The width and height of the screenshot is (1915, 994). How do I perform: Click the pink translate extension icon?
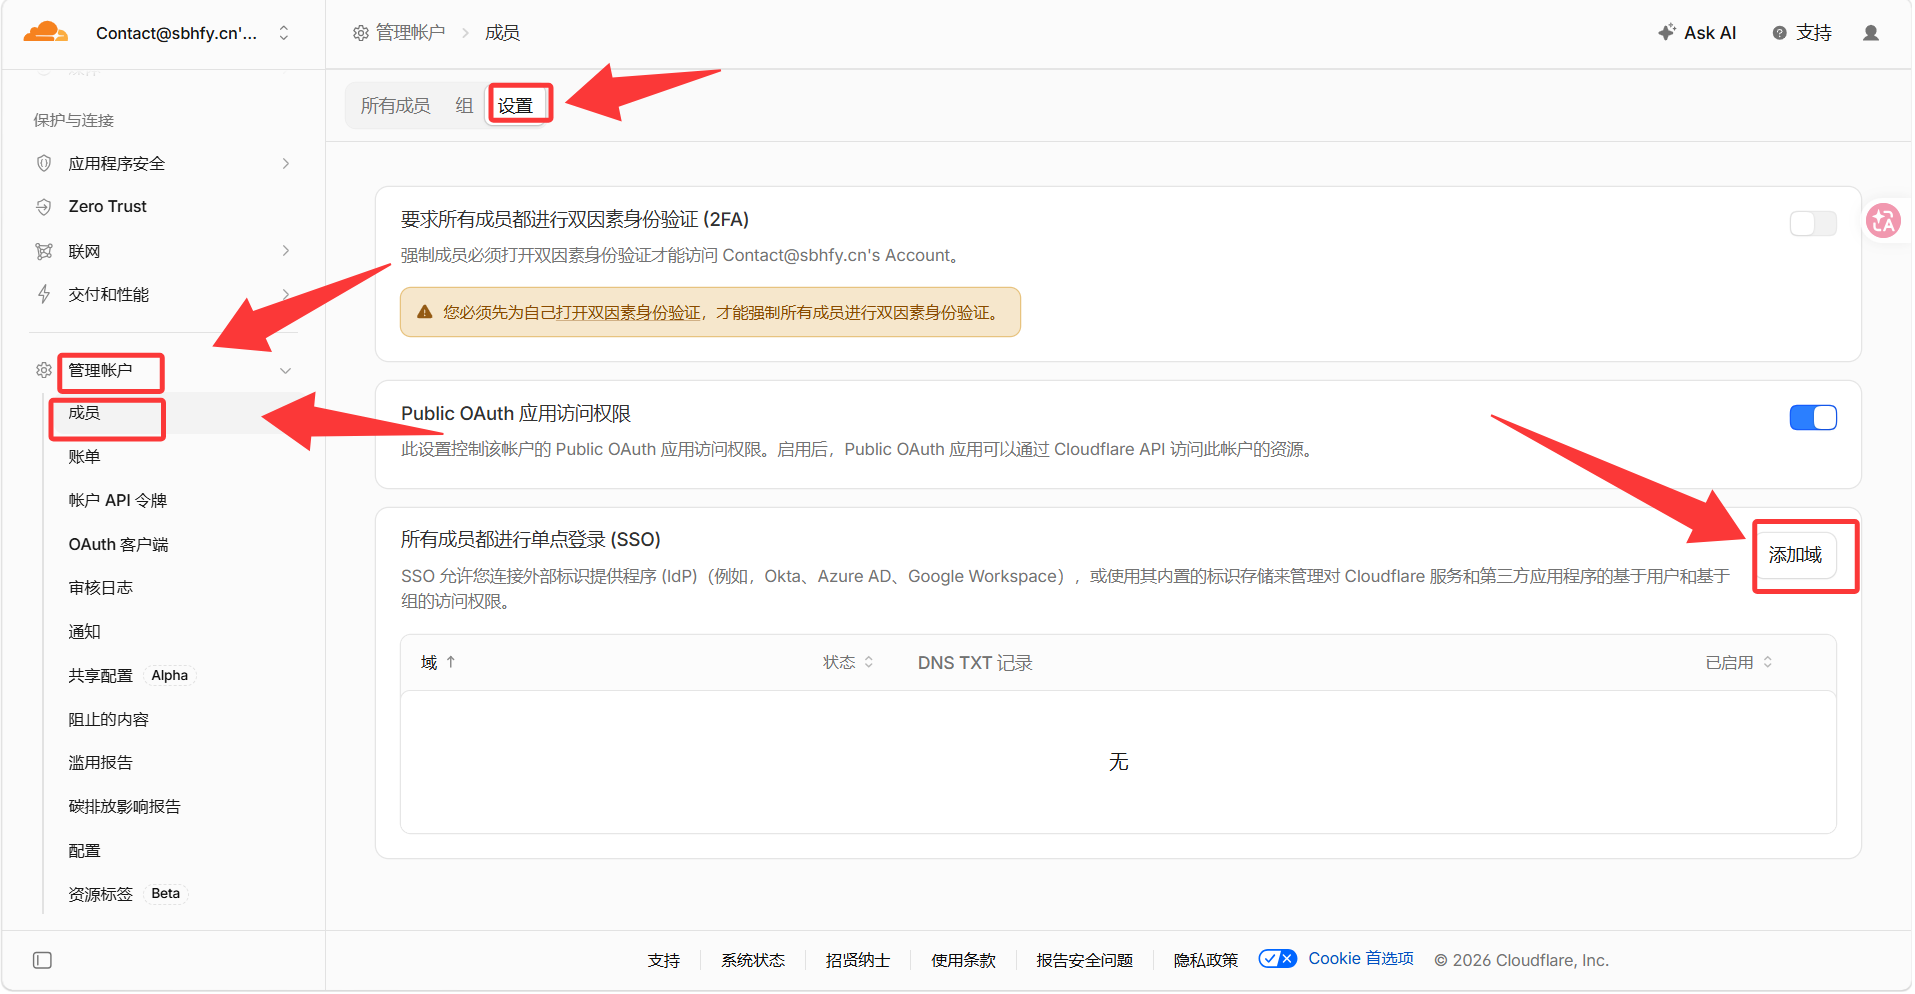click(x=1884, y=221)
